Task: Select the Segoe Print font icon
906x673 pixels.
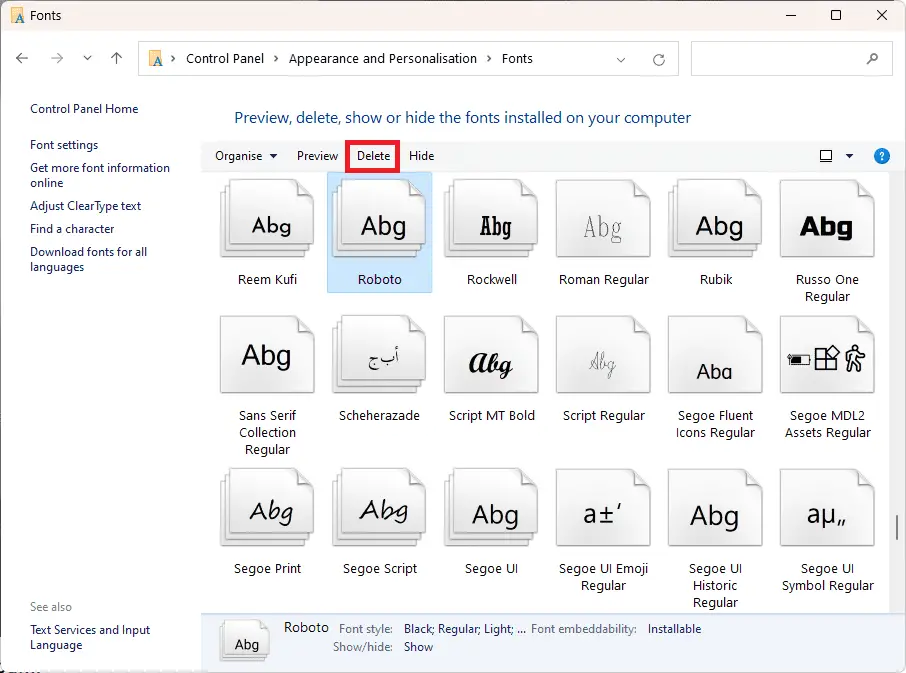Action: coord(267,508)
